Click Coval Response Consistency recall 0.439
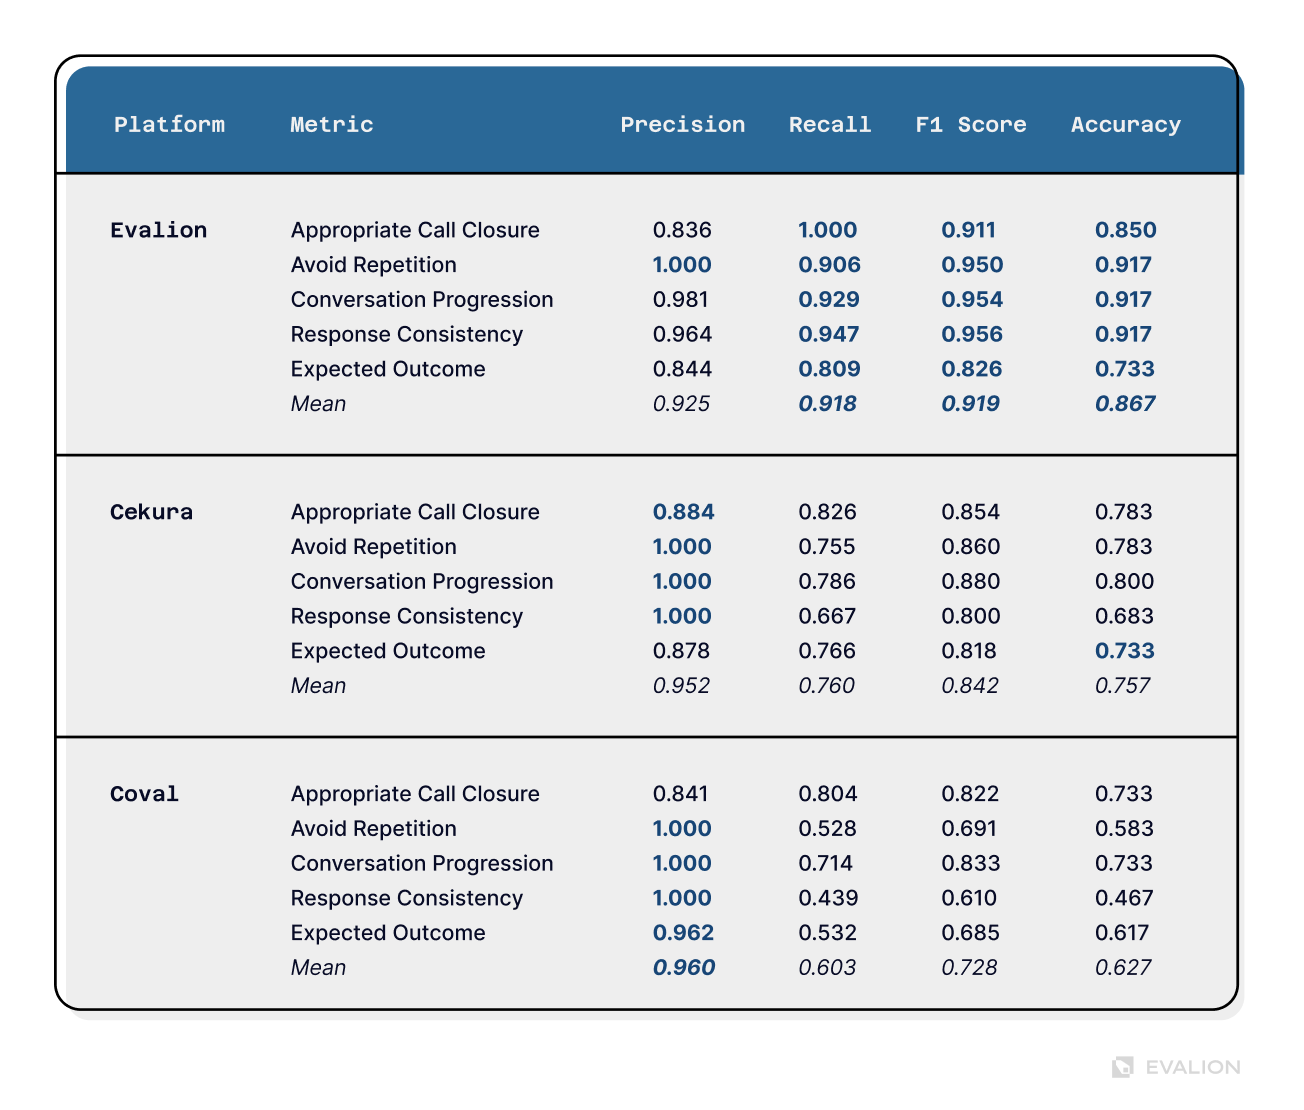The image size is (1304, 1110). coord(828,899)
